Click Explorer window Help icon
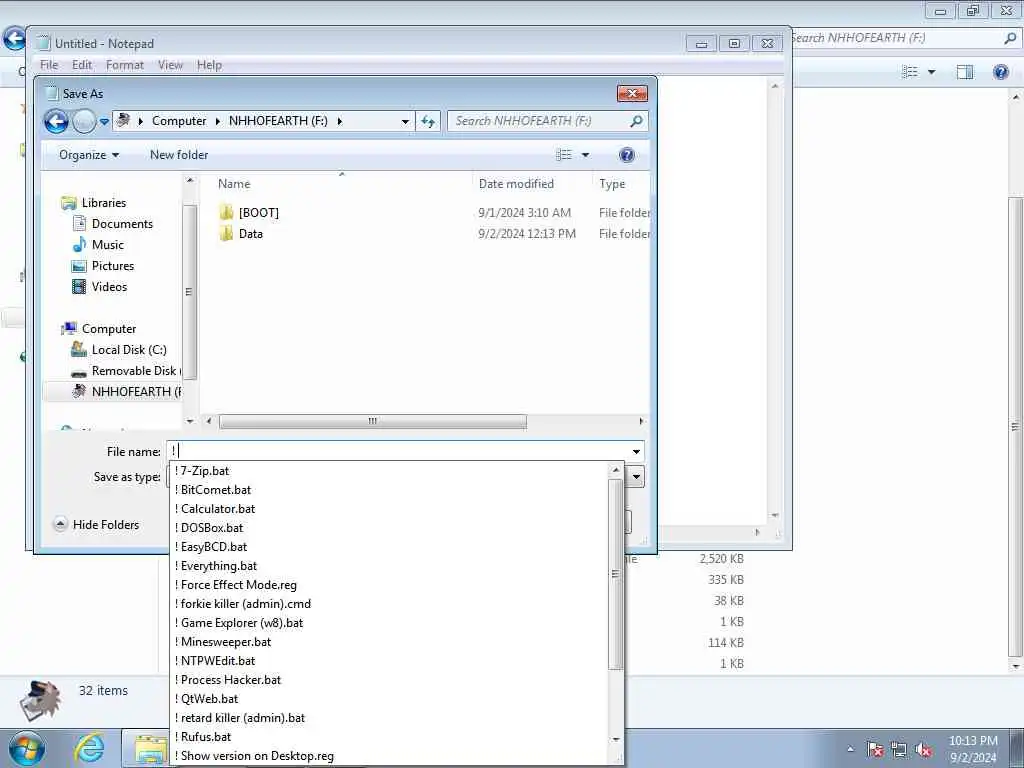The width and height of the screenshot is (1024, 768). [1000, 72]
